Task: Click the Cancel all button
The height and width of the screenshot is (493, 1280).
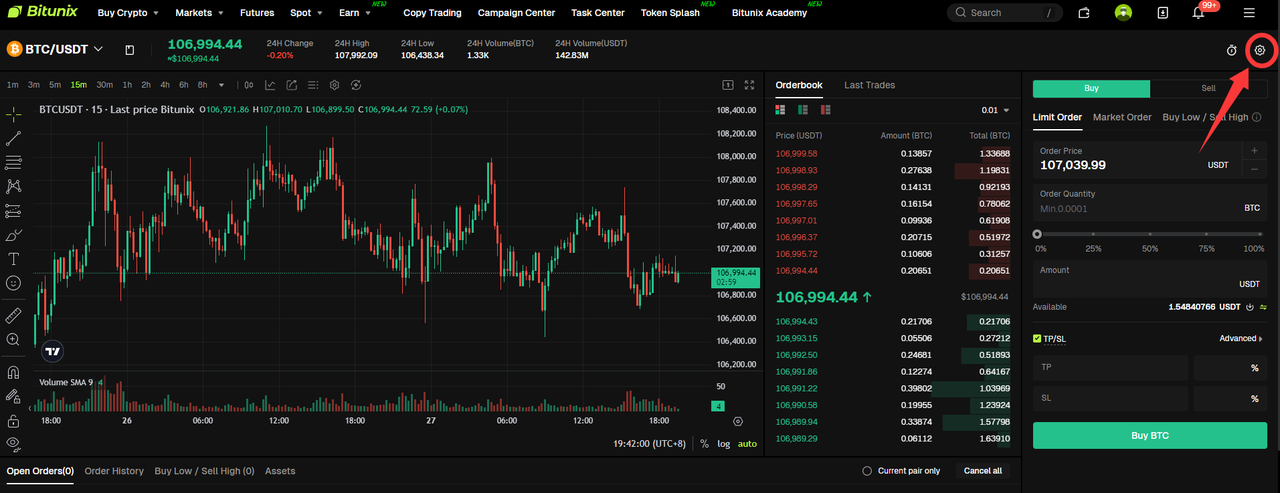Action: [982, 471]
